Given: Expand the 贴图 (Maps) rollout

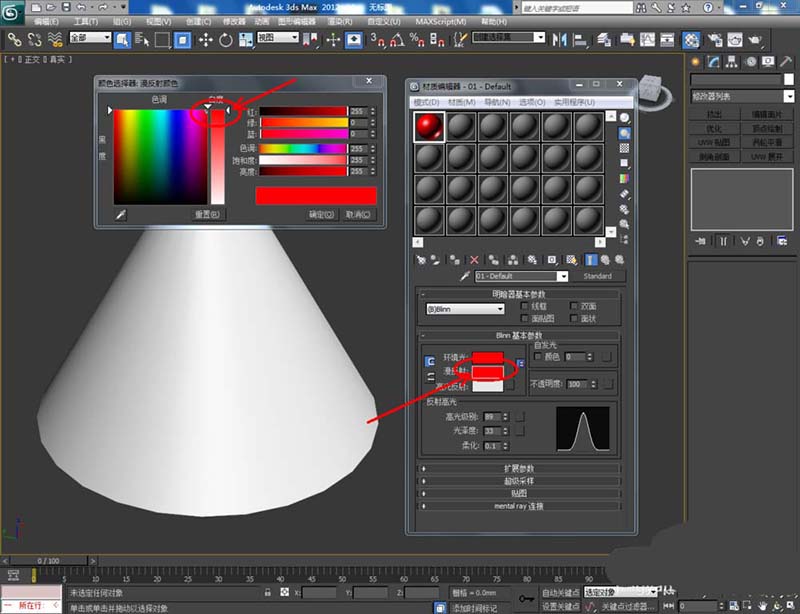Looking at the screenshot, I should click(518, 493).
